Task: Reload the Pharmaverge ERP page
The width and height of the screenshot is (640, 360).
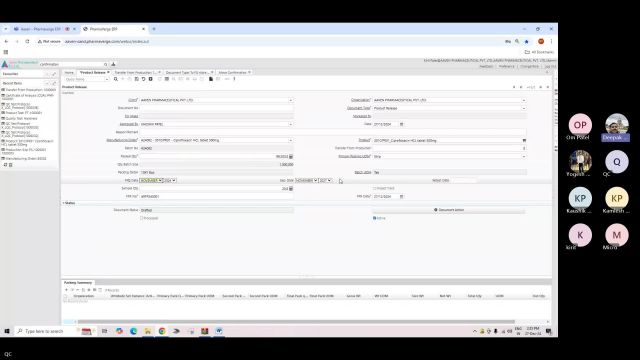Action: 27,41
